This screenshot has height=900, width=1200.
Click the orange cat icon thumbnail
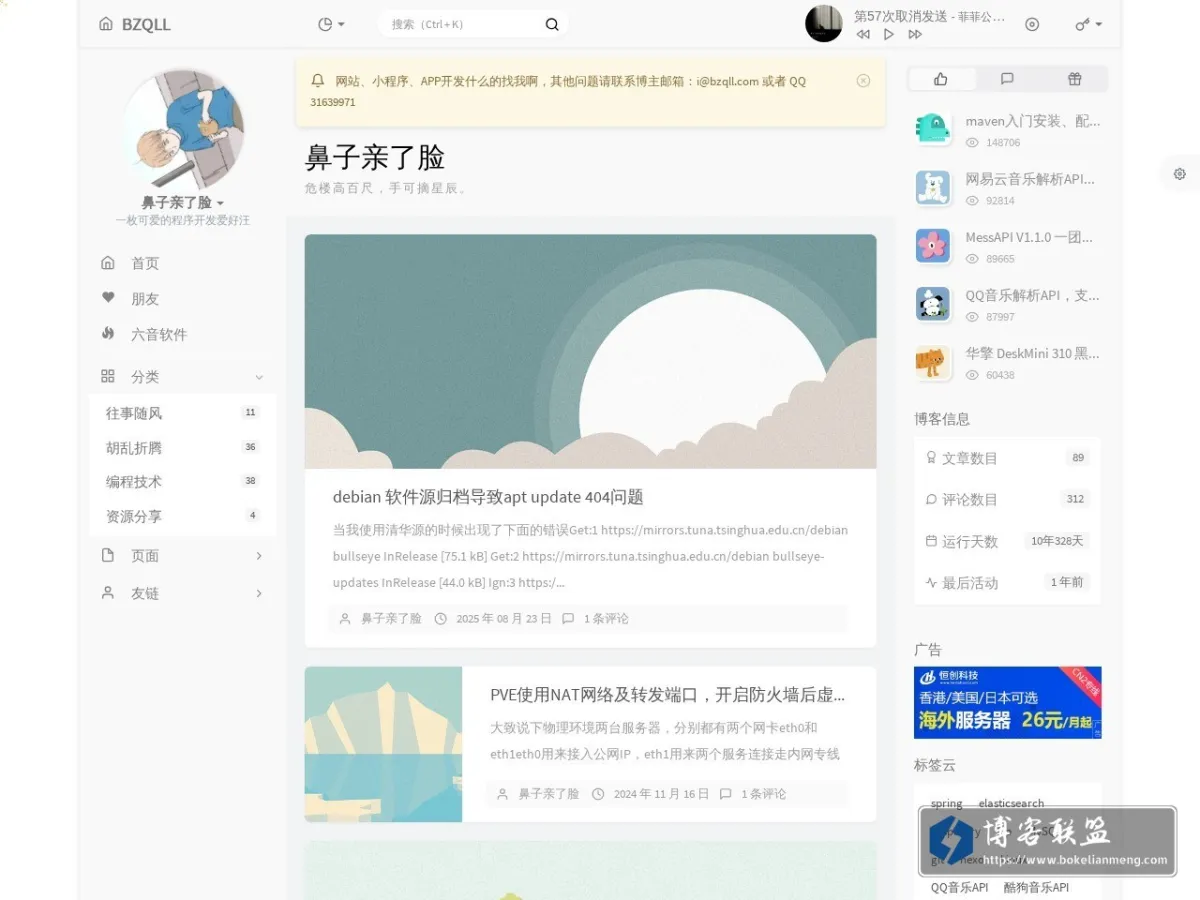[932, 361]
